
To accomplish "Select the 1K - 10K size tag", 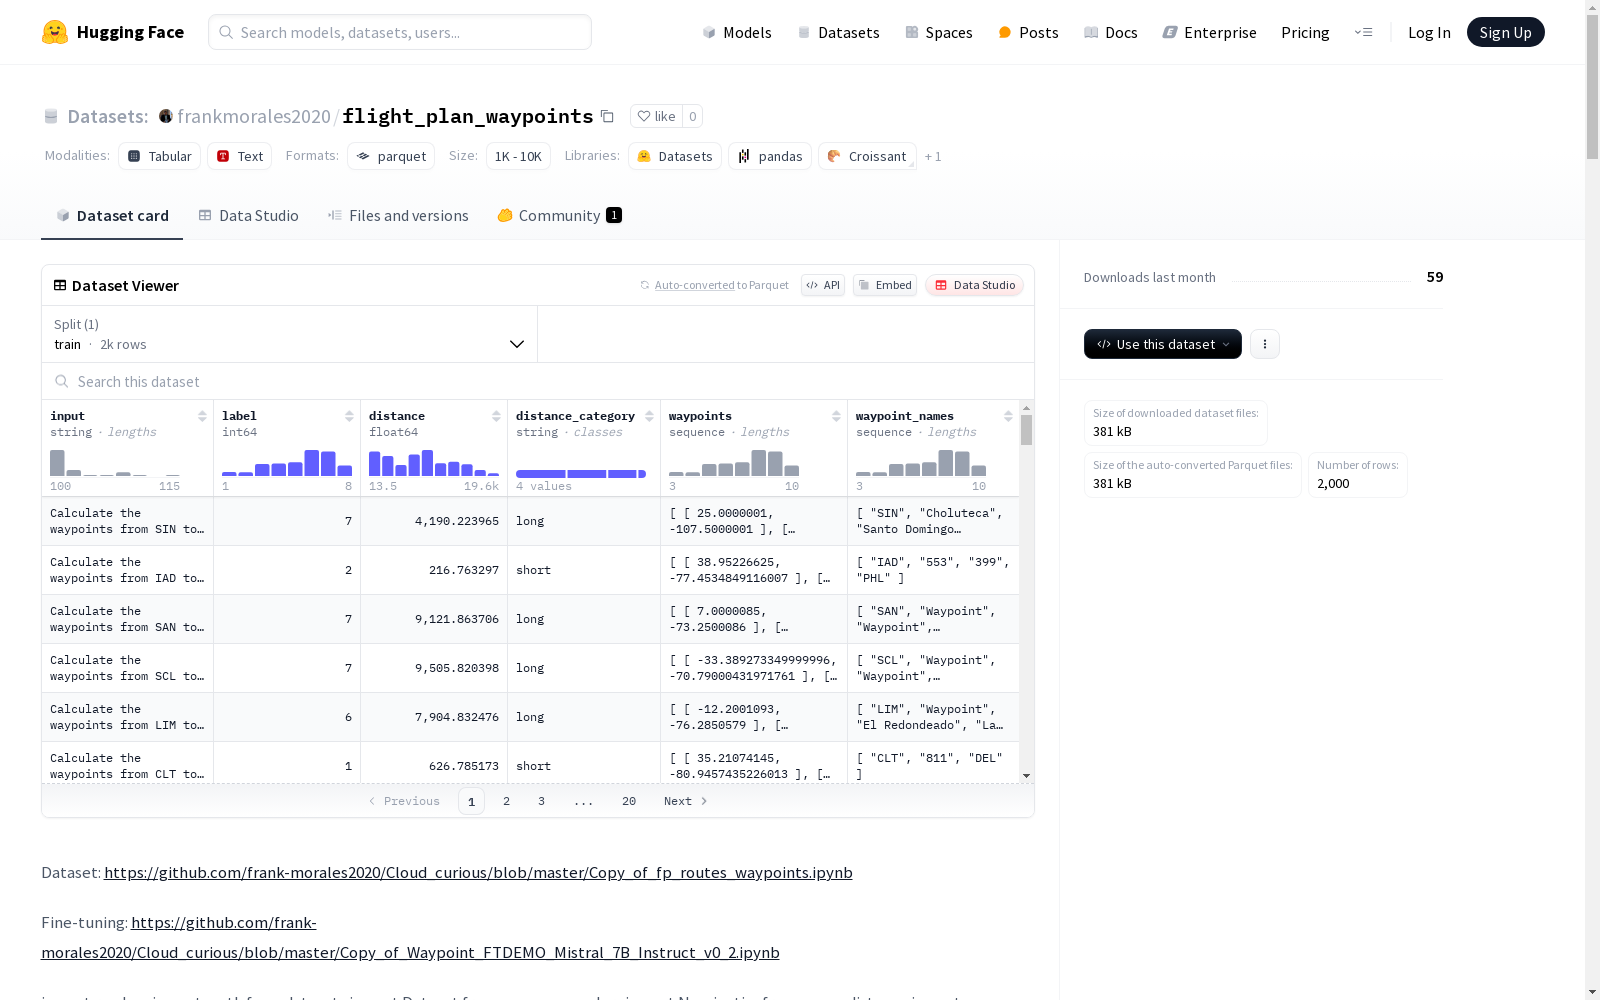I will point(518,156).
